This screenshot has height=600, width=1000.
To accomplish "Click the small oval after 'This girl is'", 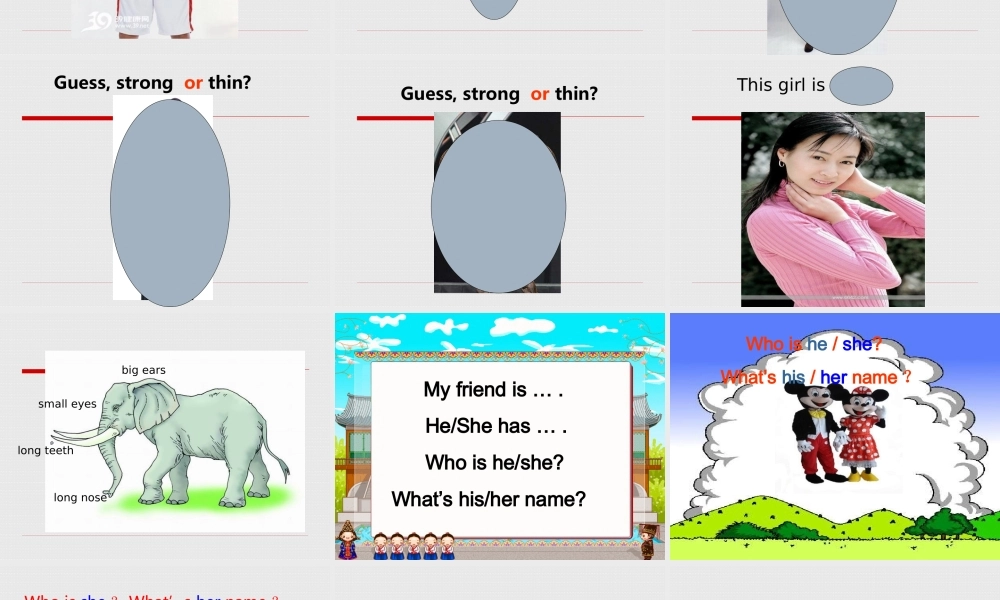I will [862, 85].
